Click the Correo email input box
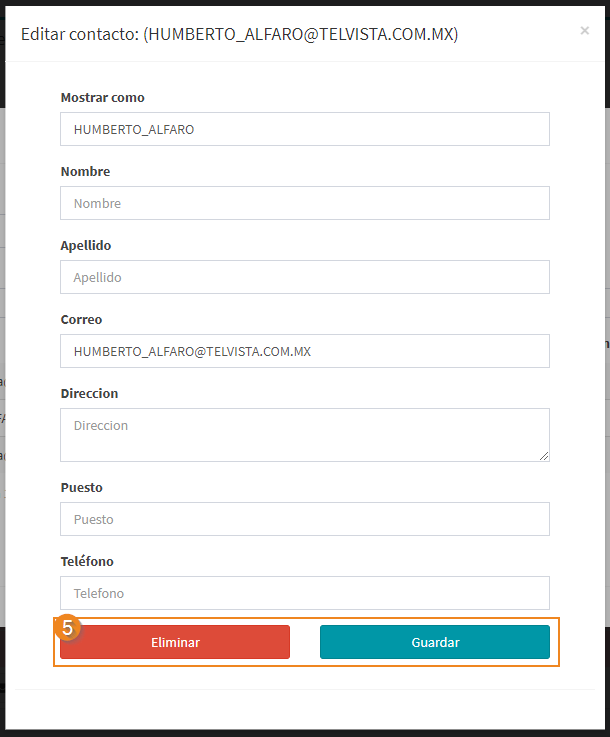 click(x=305, y=351)
